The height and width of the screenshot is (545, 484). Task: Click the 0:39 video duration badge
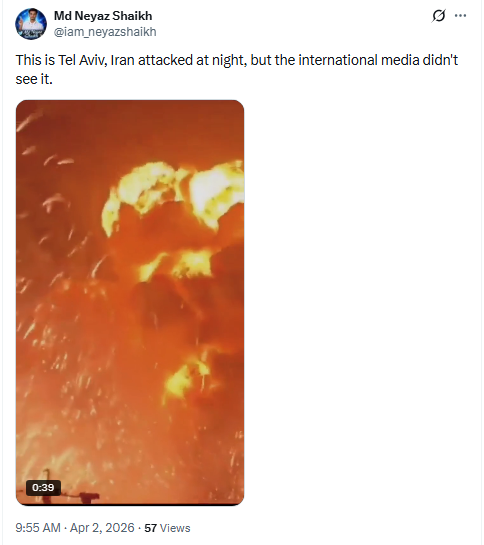[x=43, y=487]
